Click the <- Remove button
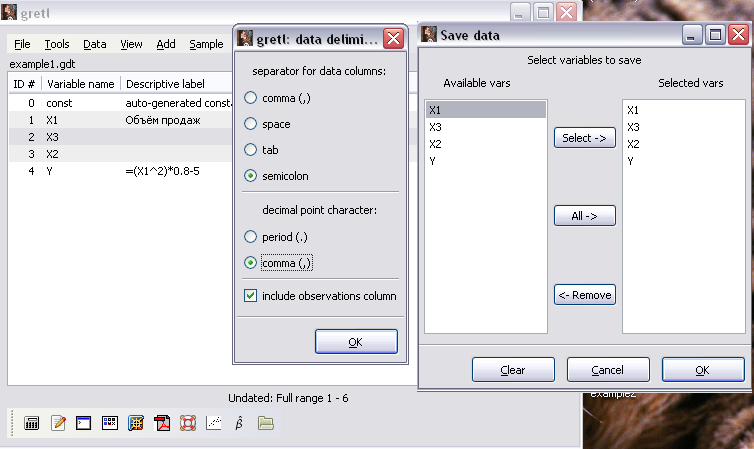This screenshot has height=449, width=754. pyautogui.click(x=585, y=295)
